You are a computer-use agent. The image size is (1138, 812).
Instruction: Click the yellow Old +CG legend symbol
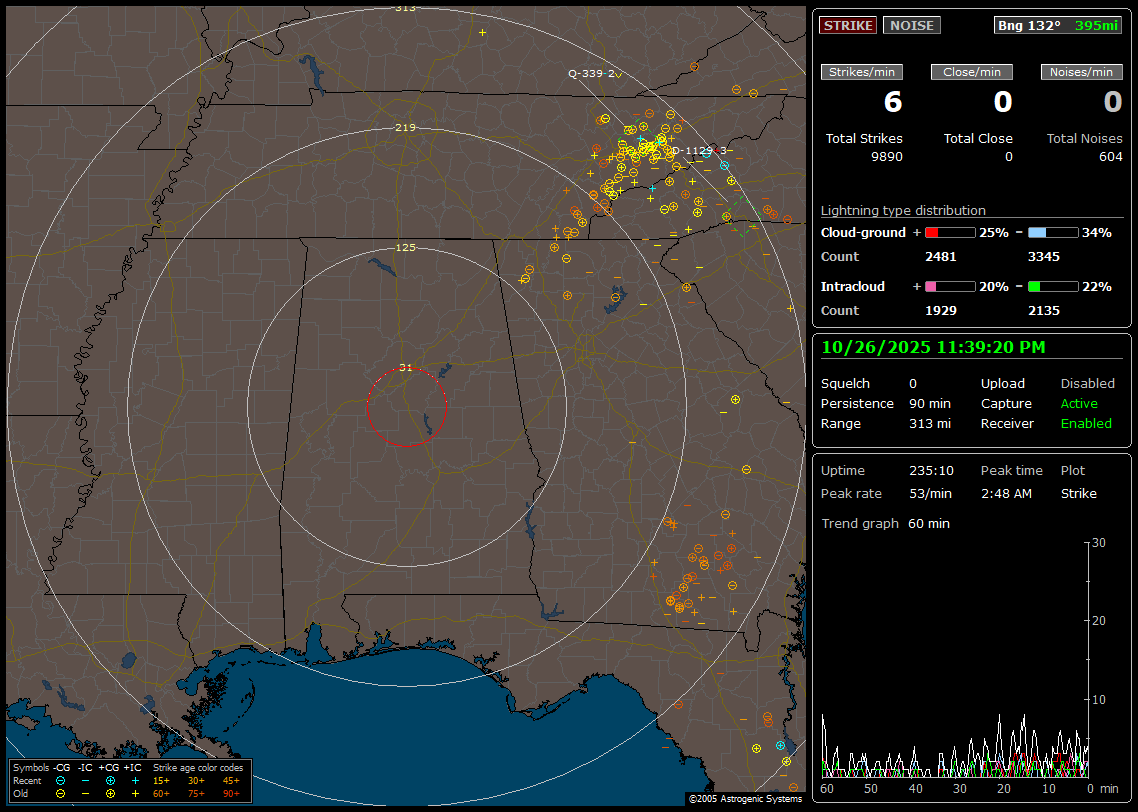click(x=109, y=793)
